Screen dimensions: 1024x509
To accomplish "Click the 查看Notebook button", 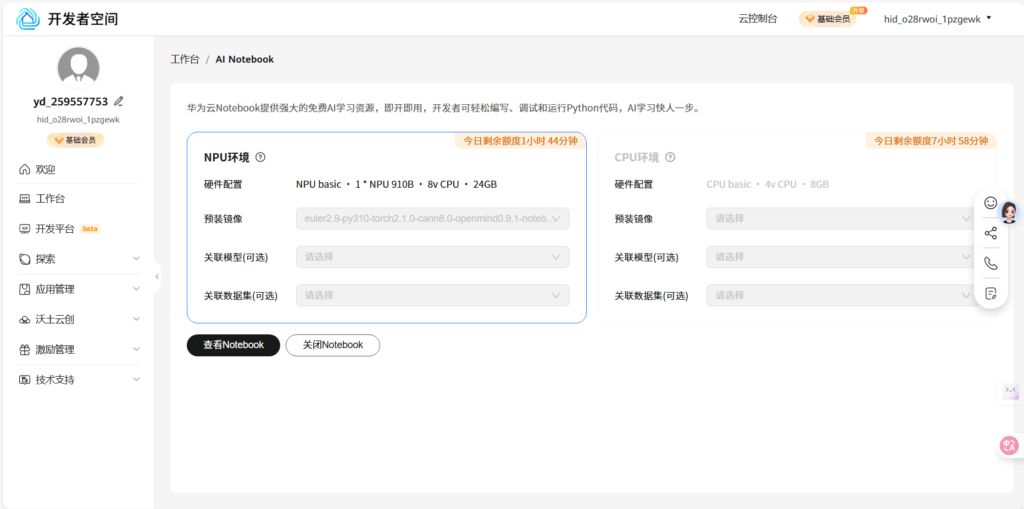I will point(233,345).
